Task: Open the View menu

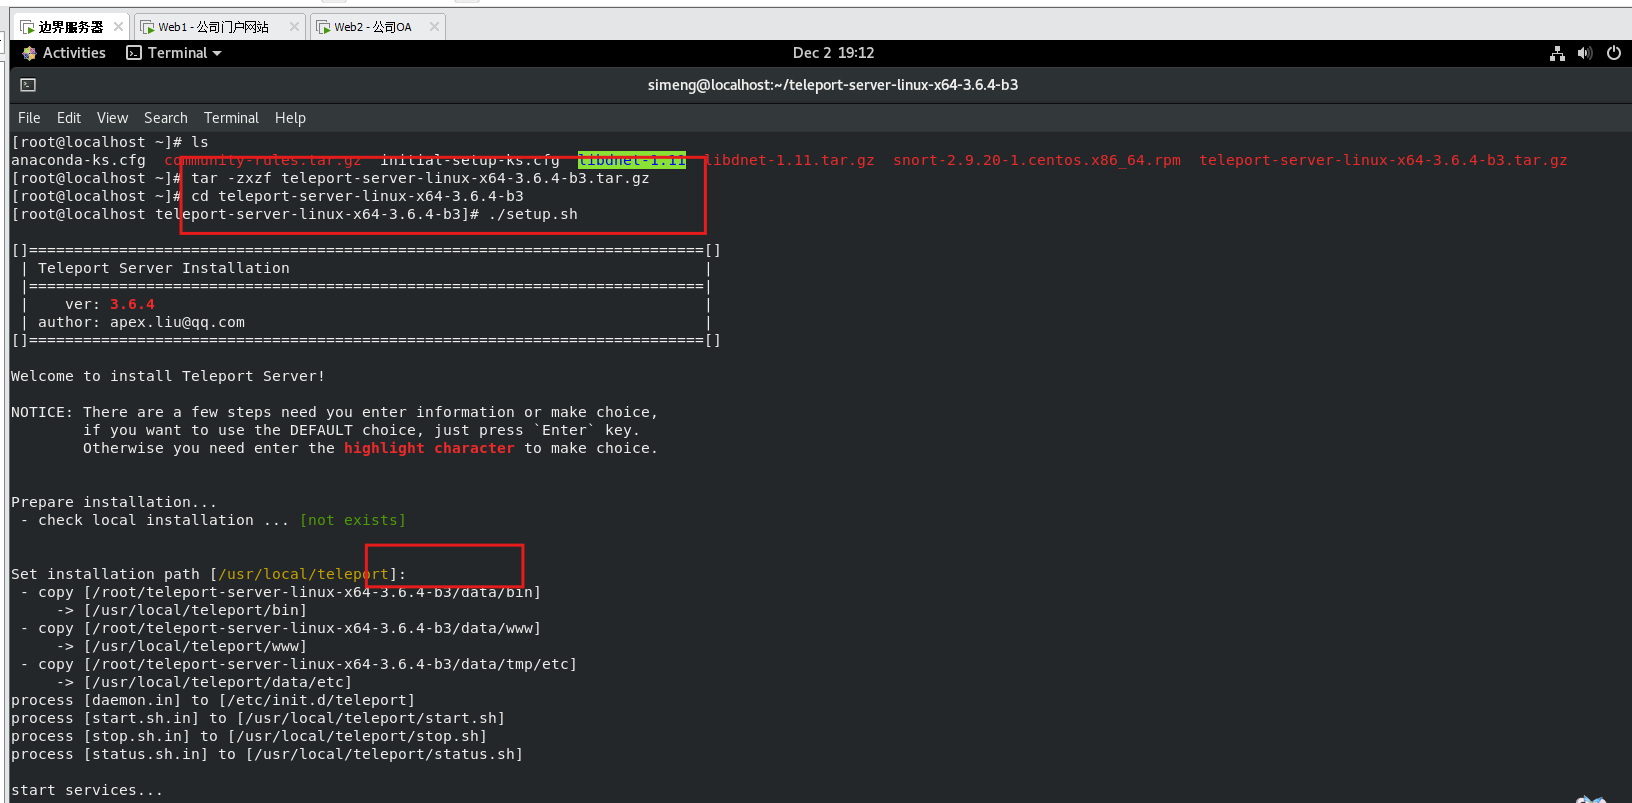Action: tap(112, 118)
